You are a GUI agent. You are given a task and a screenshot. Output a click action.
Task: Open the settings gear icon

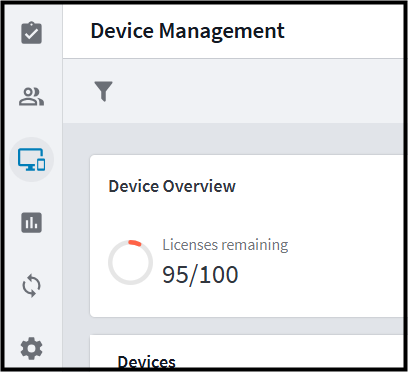pyautogui.click(x=32, y=348)
